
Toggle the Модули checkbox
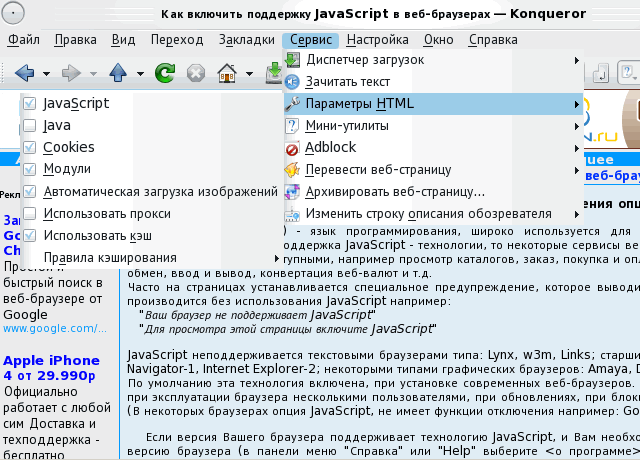point(30,169)
